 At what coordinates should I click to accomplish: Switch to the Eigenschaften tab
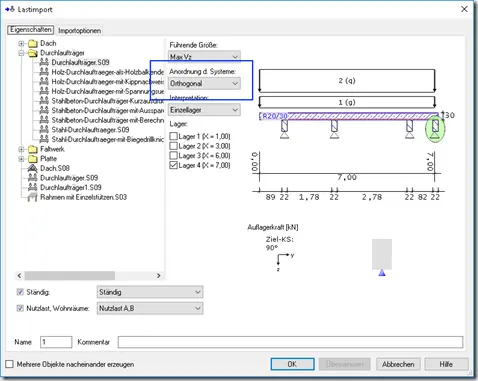[x=30, y=30]
